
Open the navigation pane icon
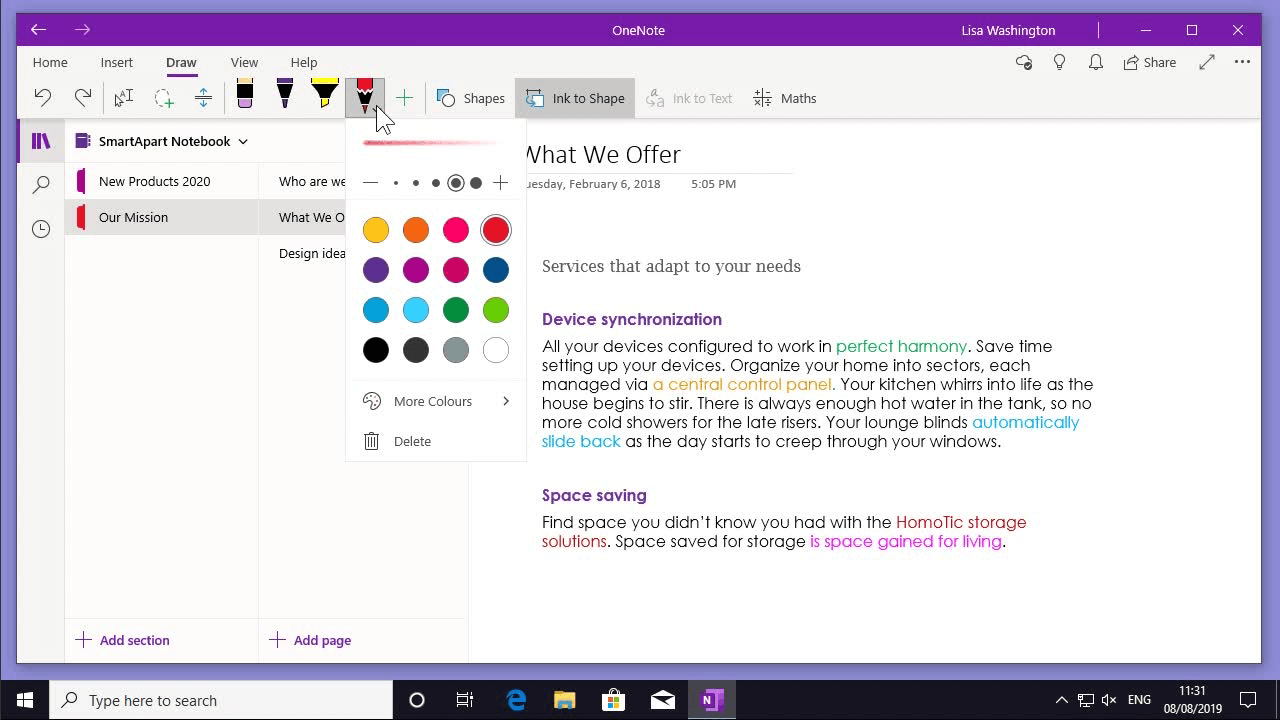coord(40,141)
